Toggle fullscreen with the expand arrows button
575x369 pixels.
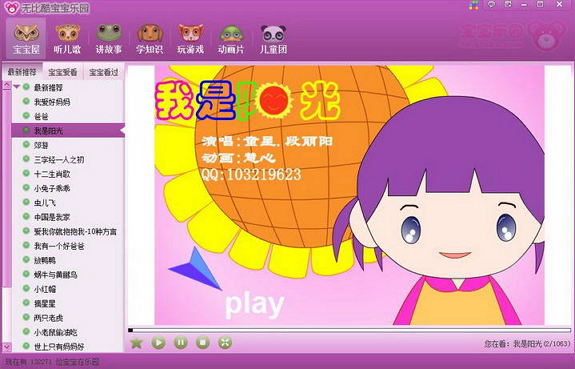click(225, 343)
